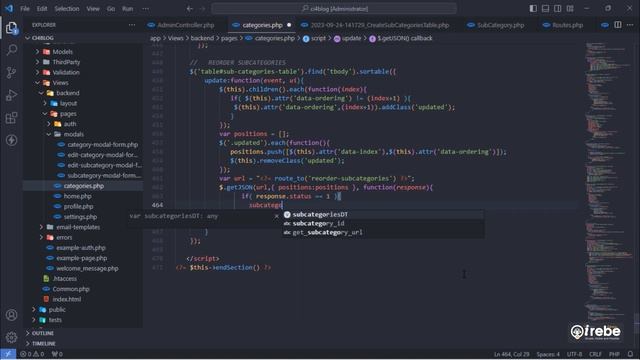Image resolution: width=640 pixels, height=360 pixels.
Task: Open profile.php in explorer
Action: (78, 207)
